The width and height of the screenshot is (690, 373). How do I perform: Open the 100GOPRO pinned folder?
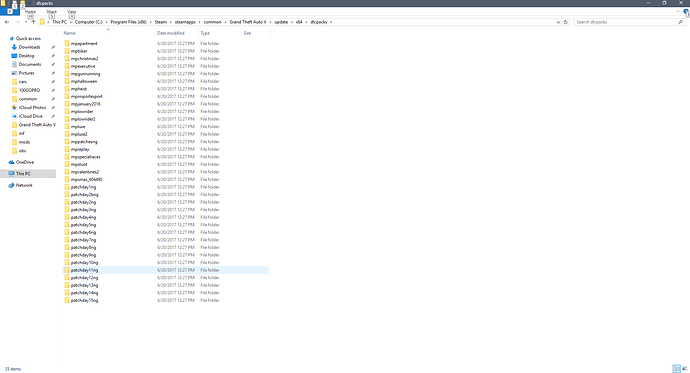(29, 90)
